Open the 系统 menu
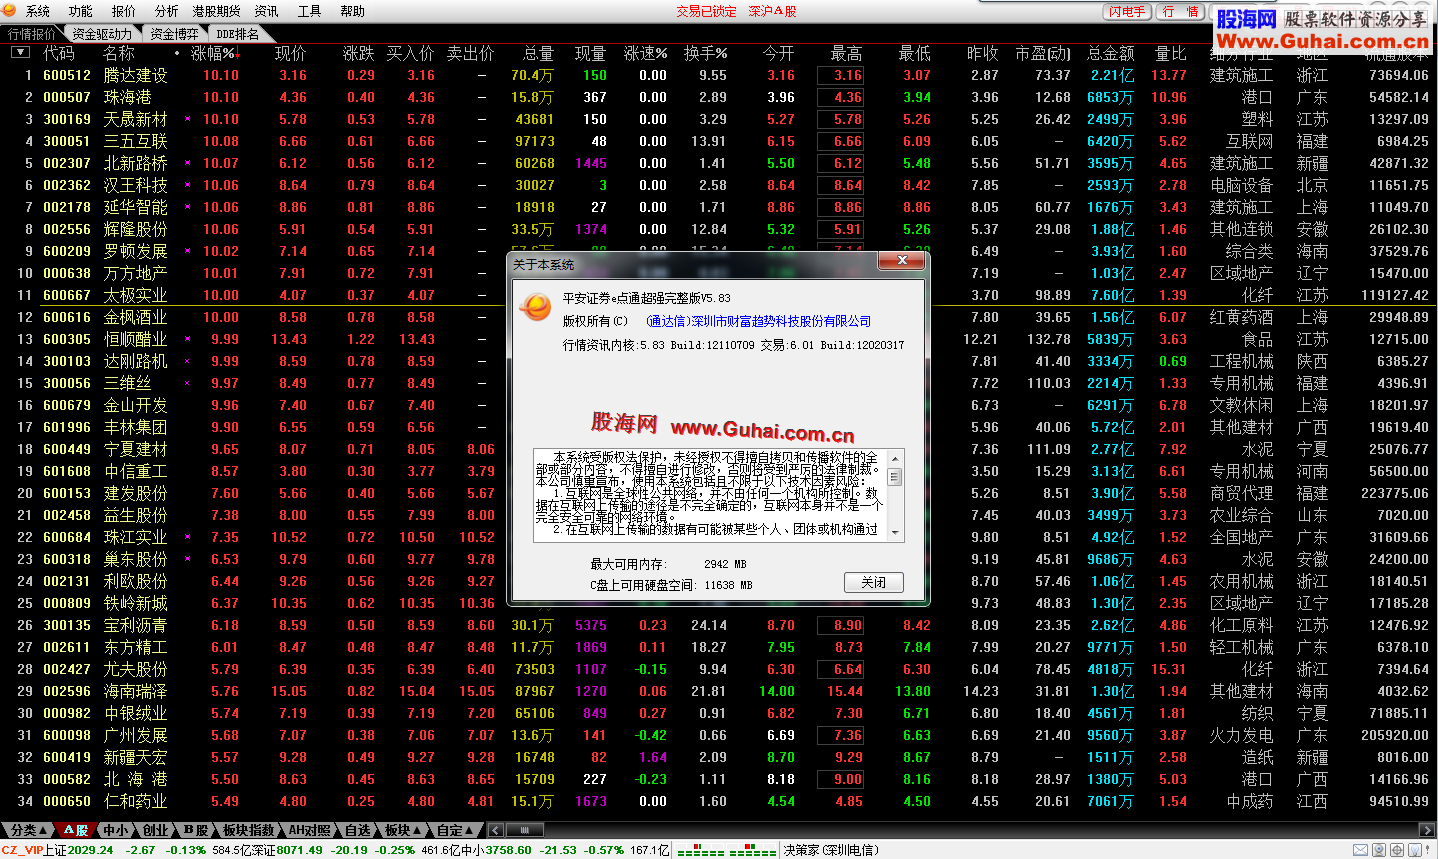 (x=38, y=11)
